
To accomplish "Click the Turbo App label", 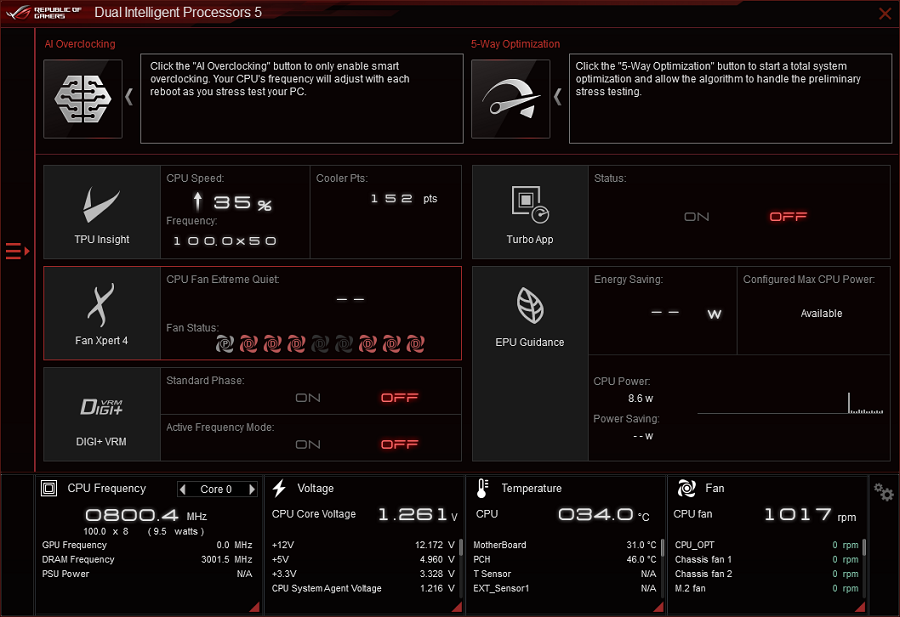I will [x=530, y=239].
